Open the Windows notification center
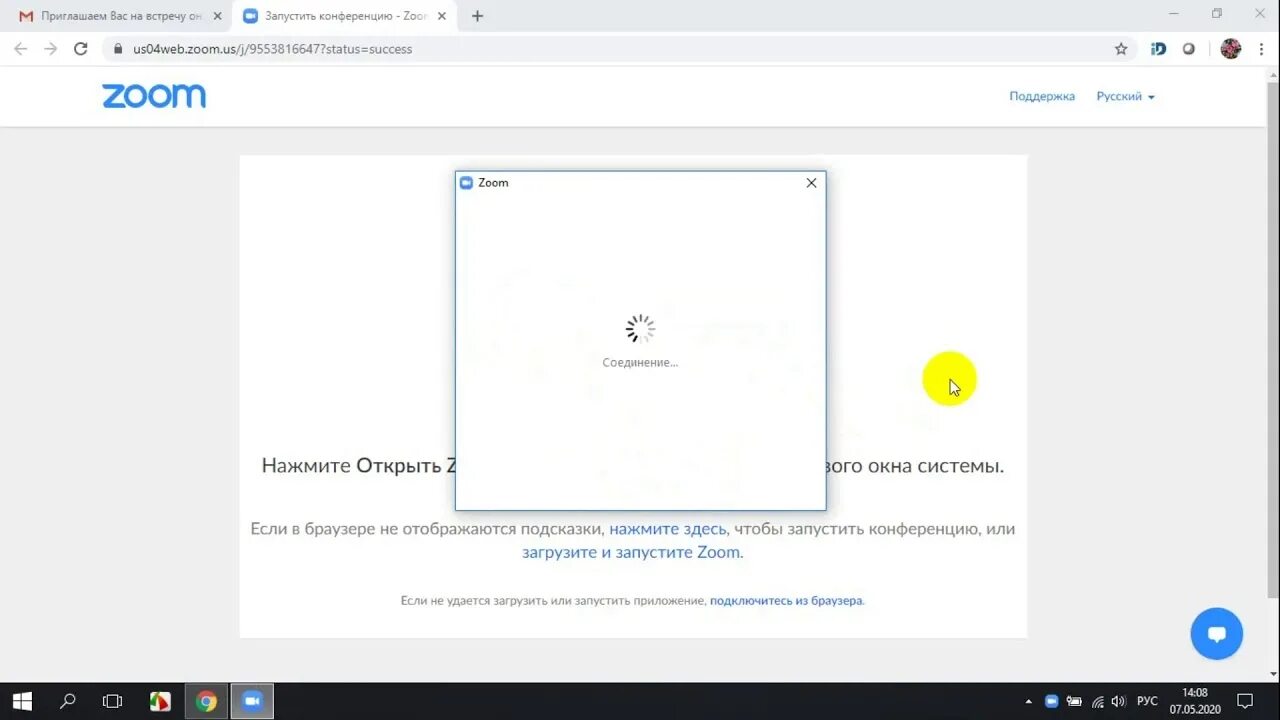Image resolution: width=1280 pixels, height=720 pixels. [x=1245, y=701]
